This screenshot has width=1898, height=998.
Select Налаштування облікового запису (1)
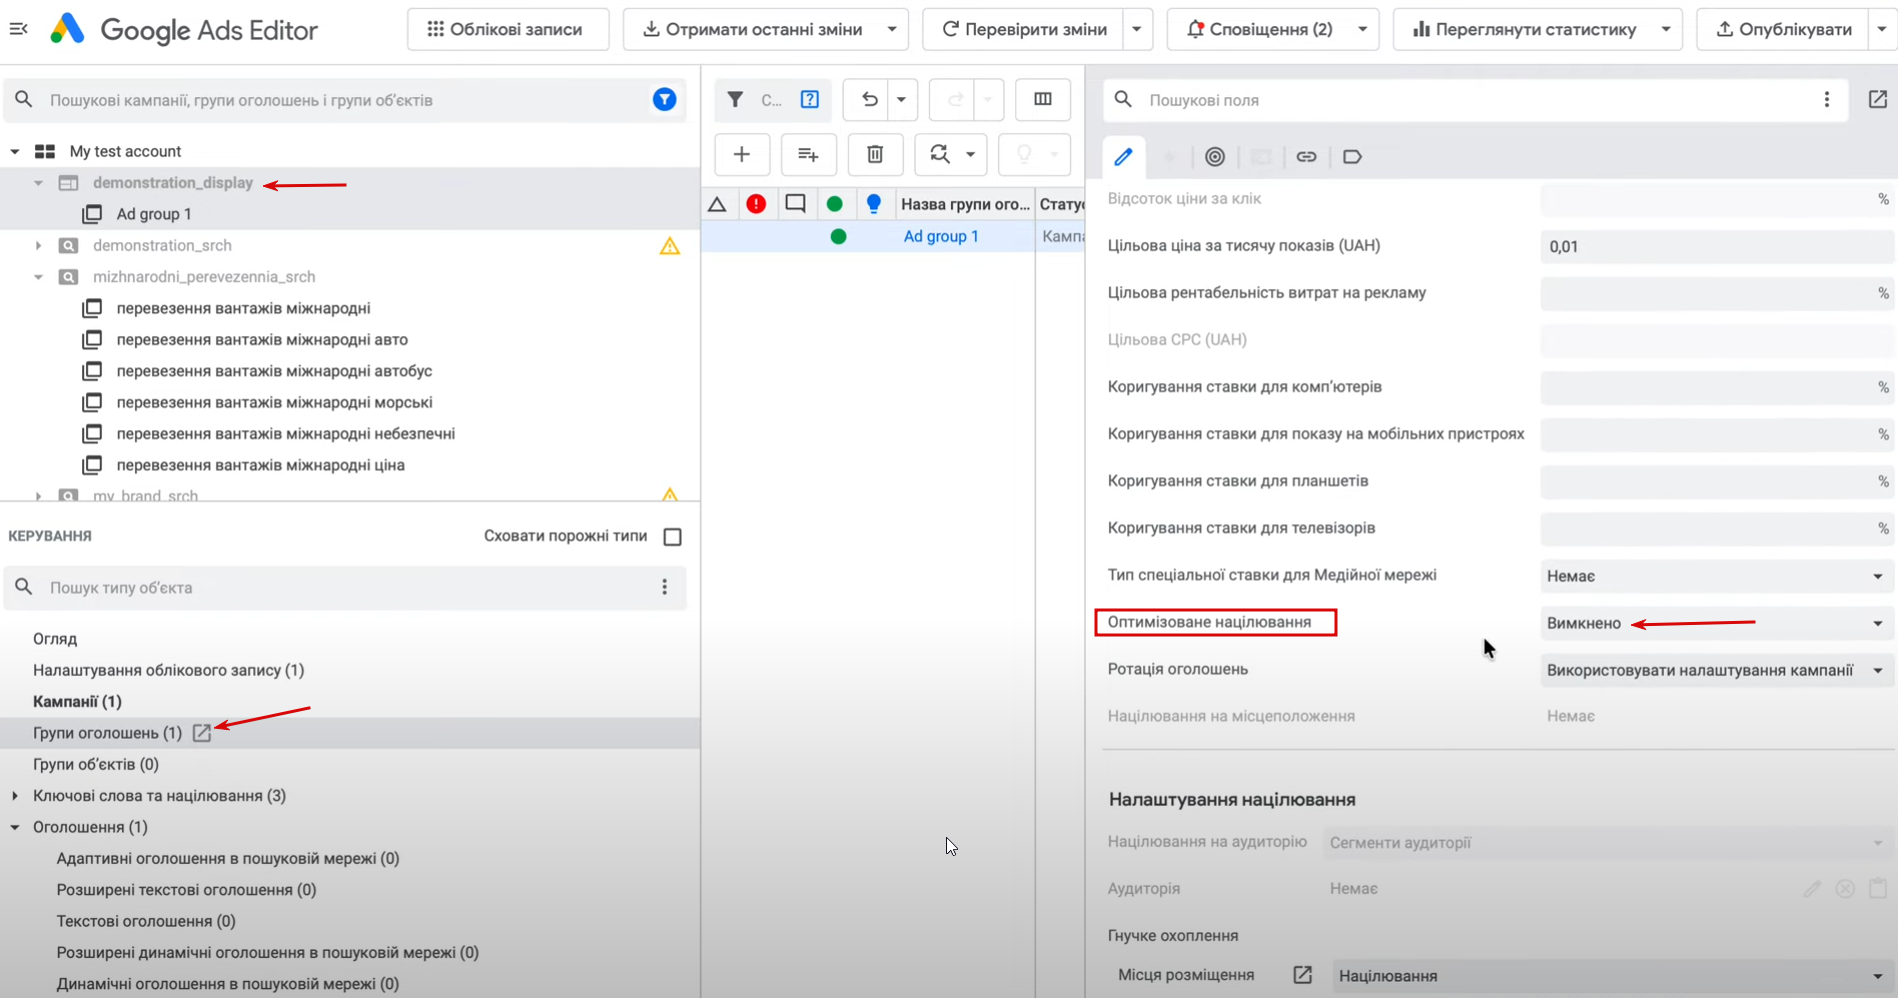[168, 670]
